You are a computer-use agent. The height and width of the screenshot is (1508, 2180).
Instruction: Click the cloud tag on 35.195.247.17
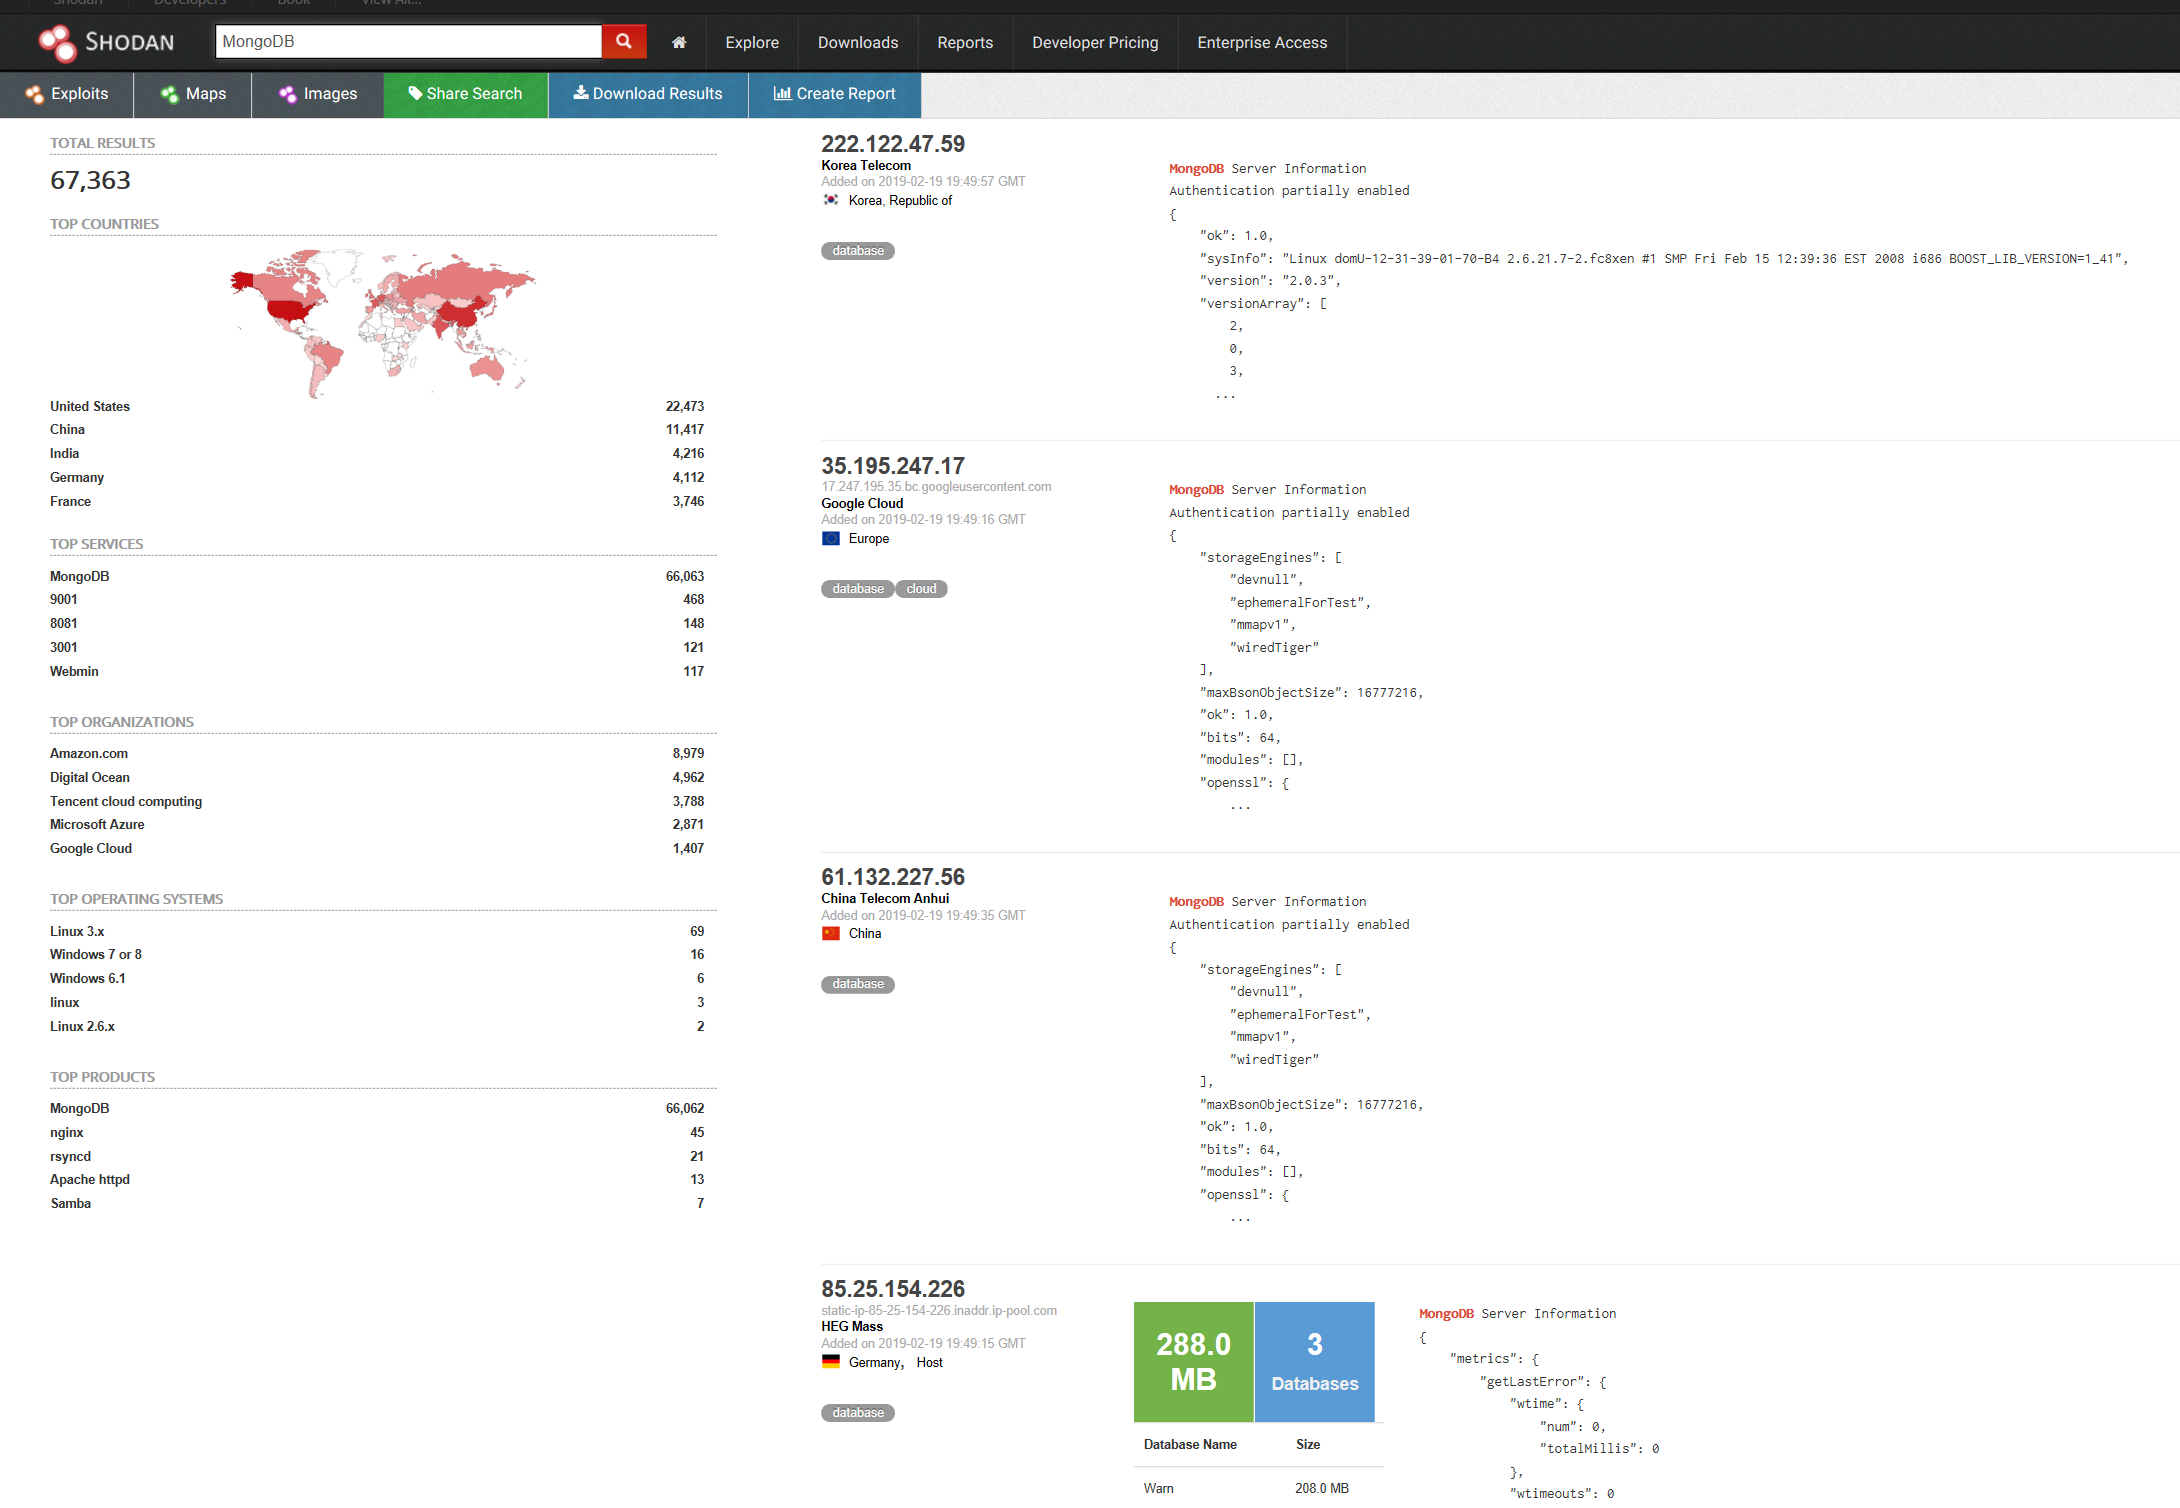pyautogui.click(x=921, y=589)
